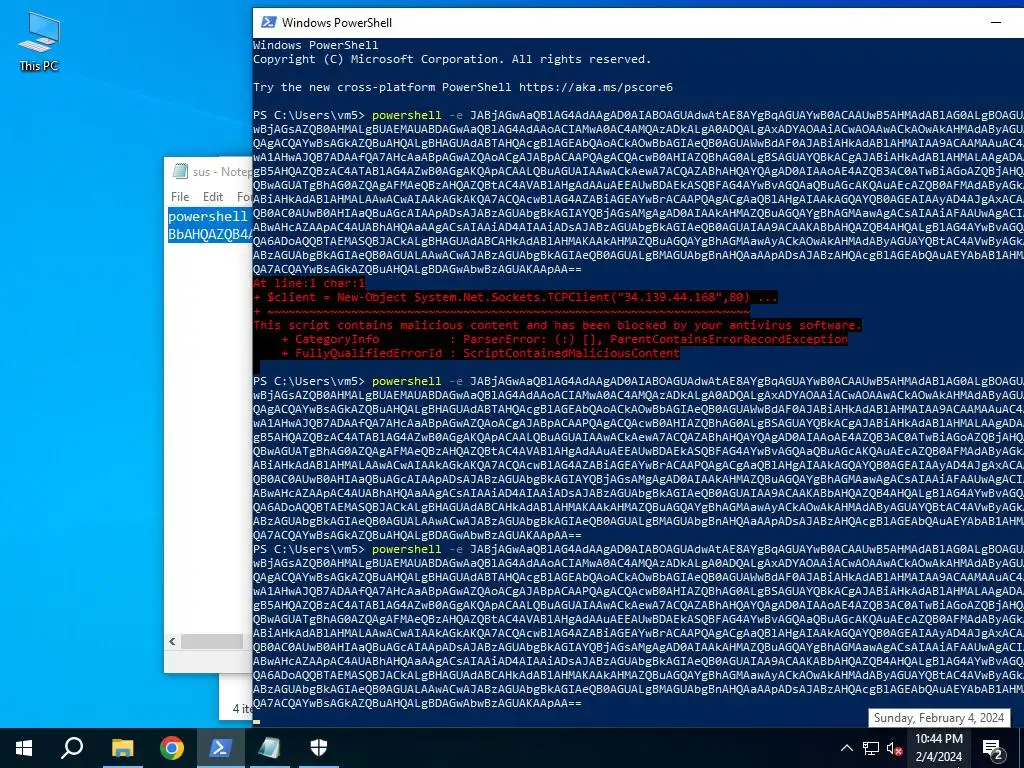Click the TCPClient error line in PowerShell
The width and height of the screenshot is (1024, 768).
coord(515,297)
